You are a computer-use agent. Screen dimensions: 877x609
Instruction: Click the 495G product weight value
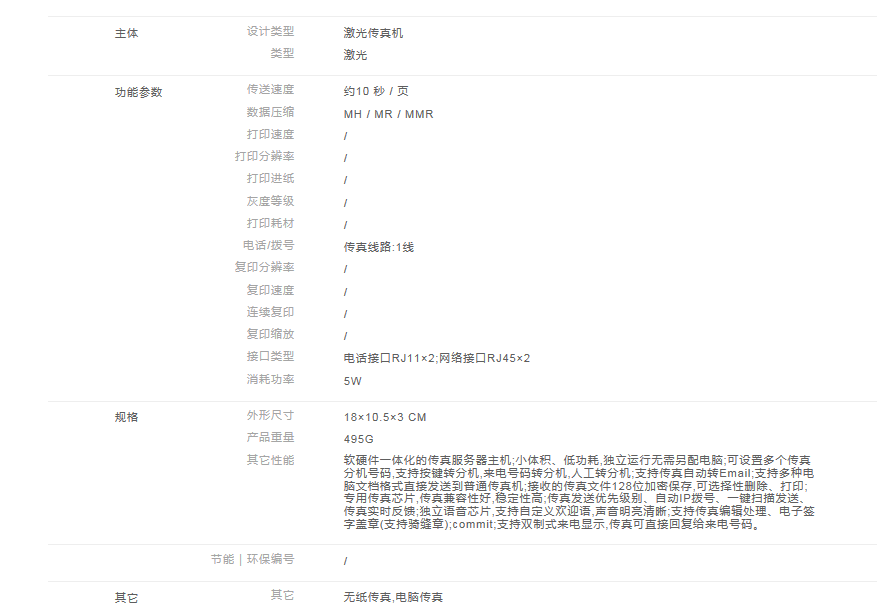(x=358, y=439)
